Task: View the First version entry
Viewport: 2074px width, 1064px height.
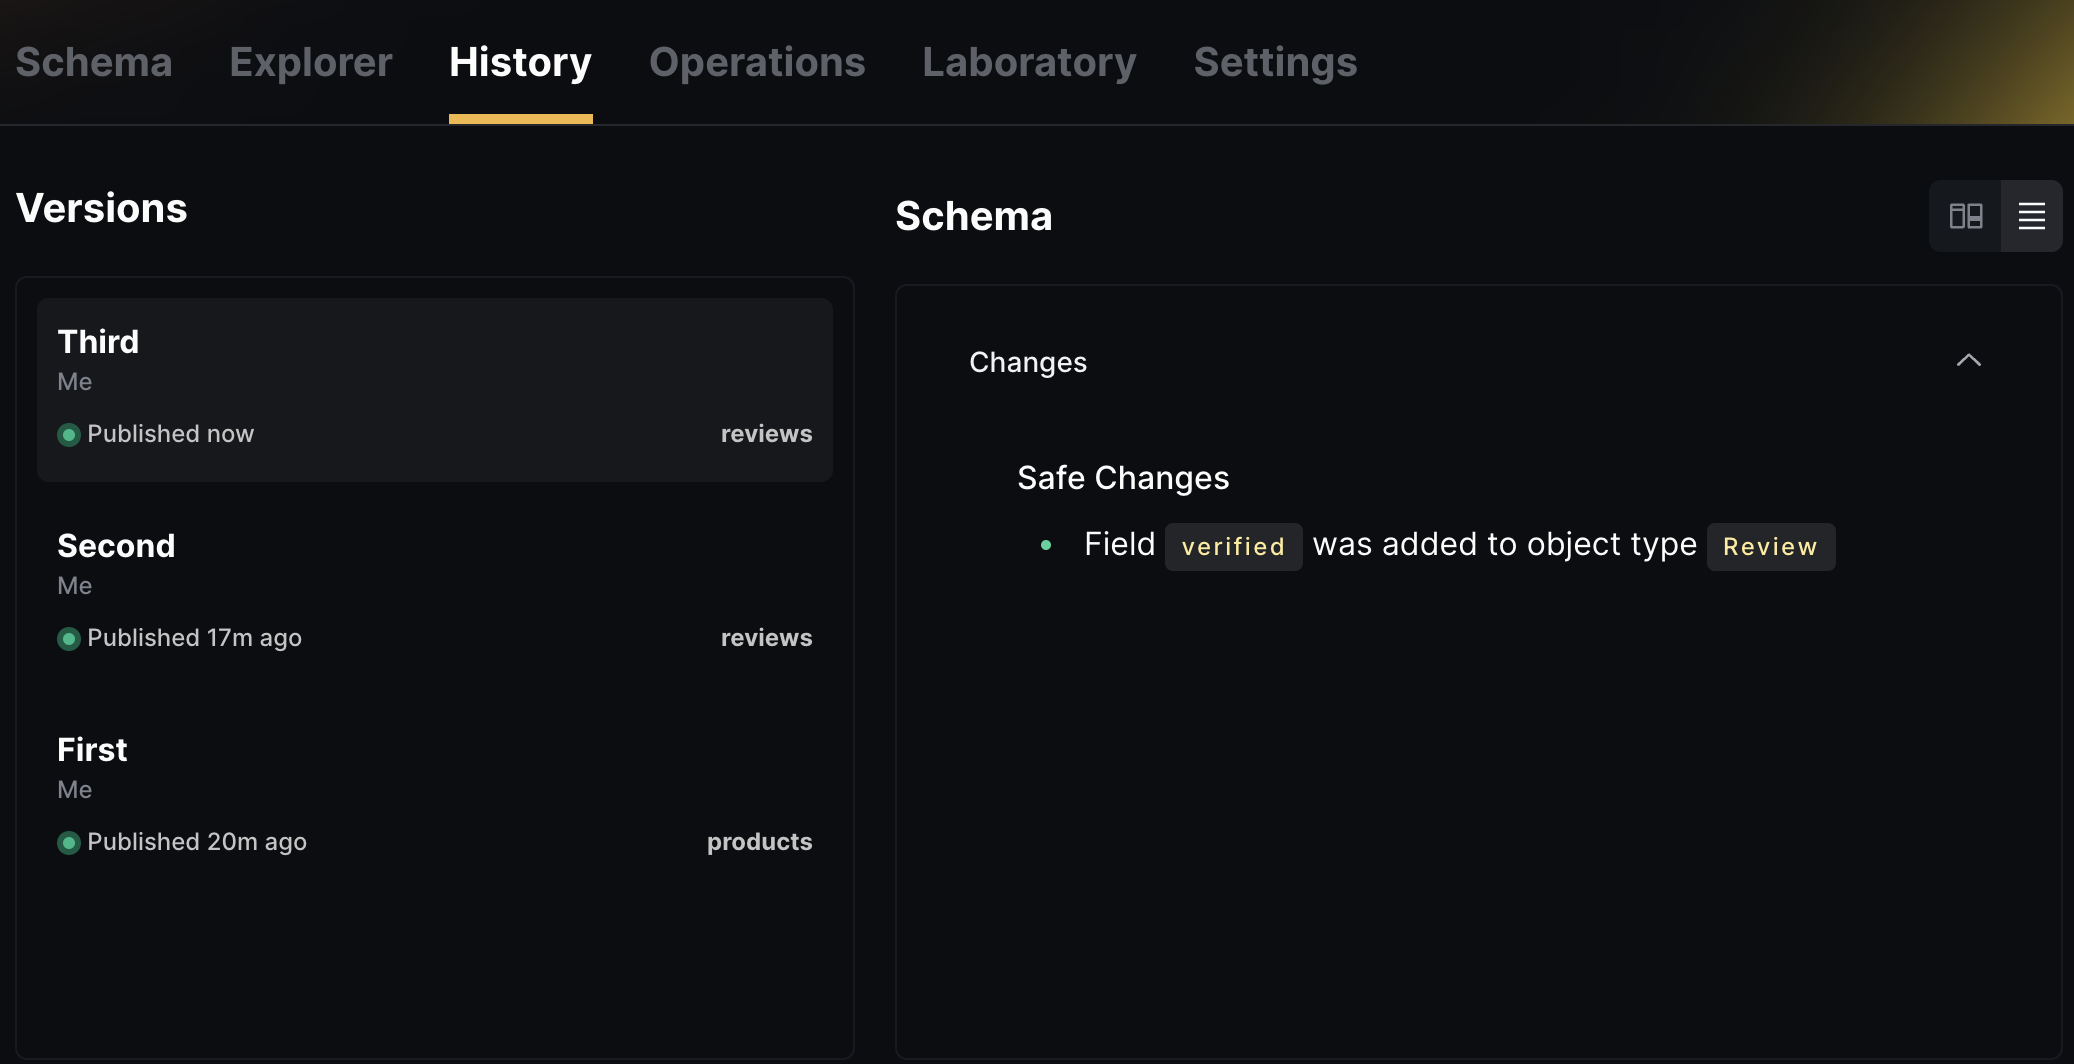Action: click(x=435, y=797)
